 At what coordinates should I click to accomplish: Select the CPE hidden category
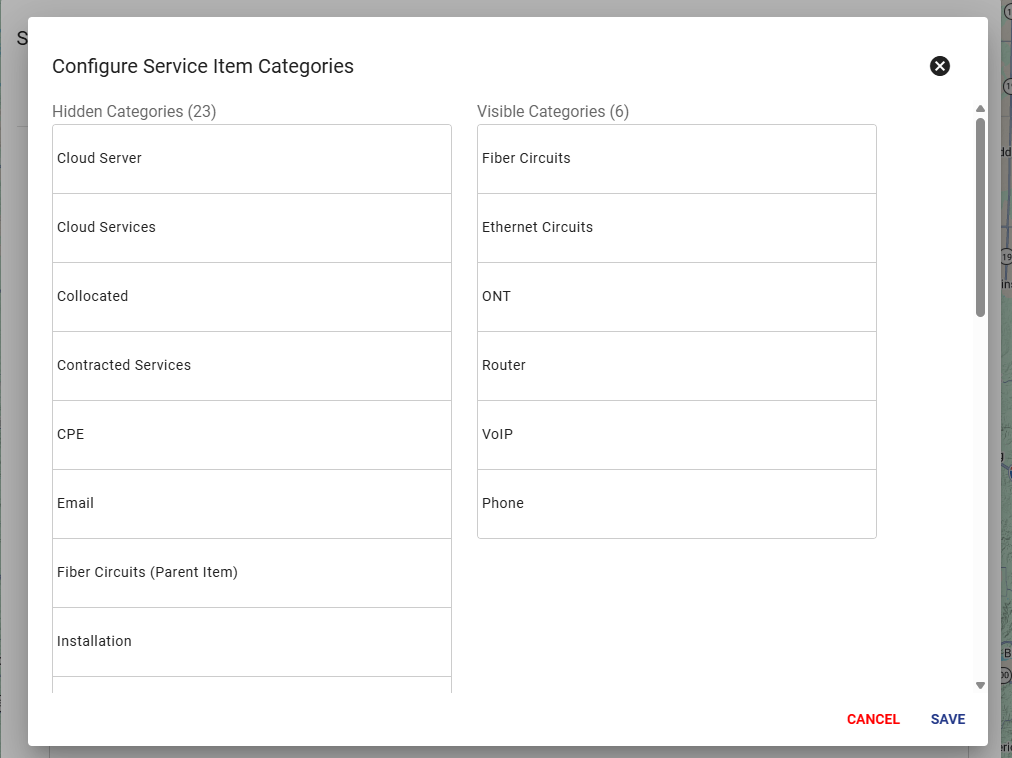tap(251, 435)
